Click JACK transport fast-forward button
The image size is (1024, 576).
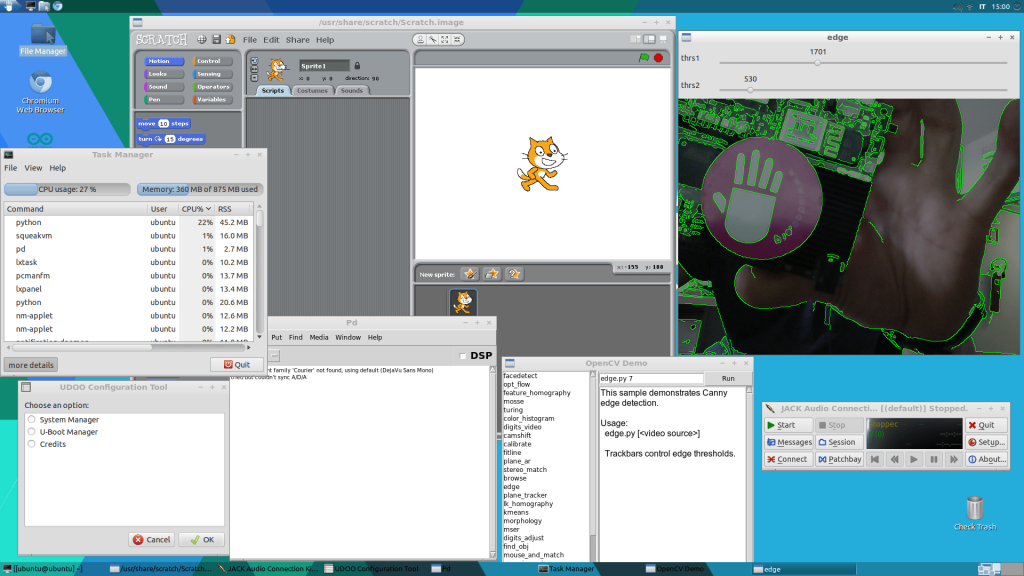953,460
